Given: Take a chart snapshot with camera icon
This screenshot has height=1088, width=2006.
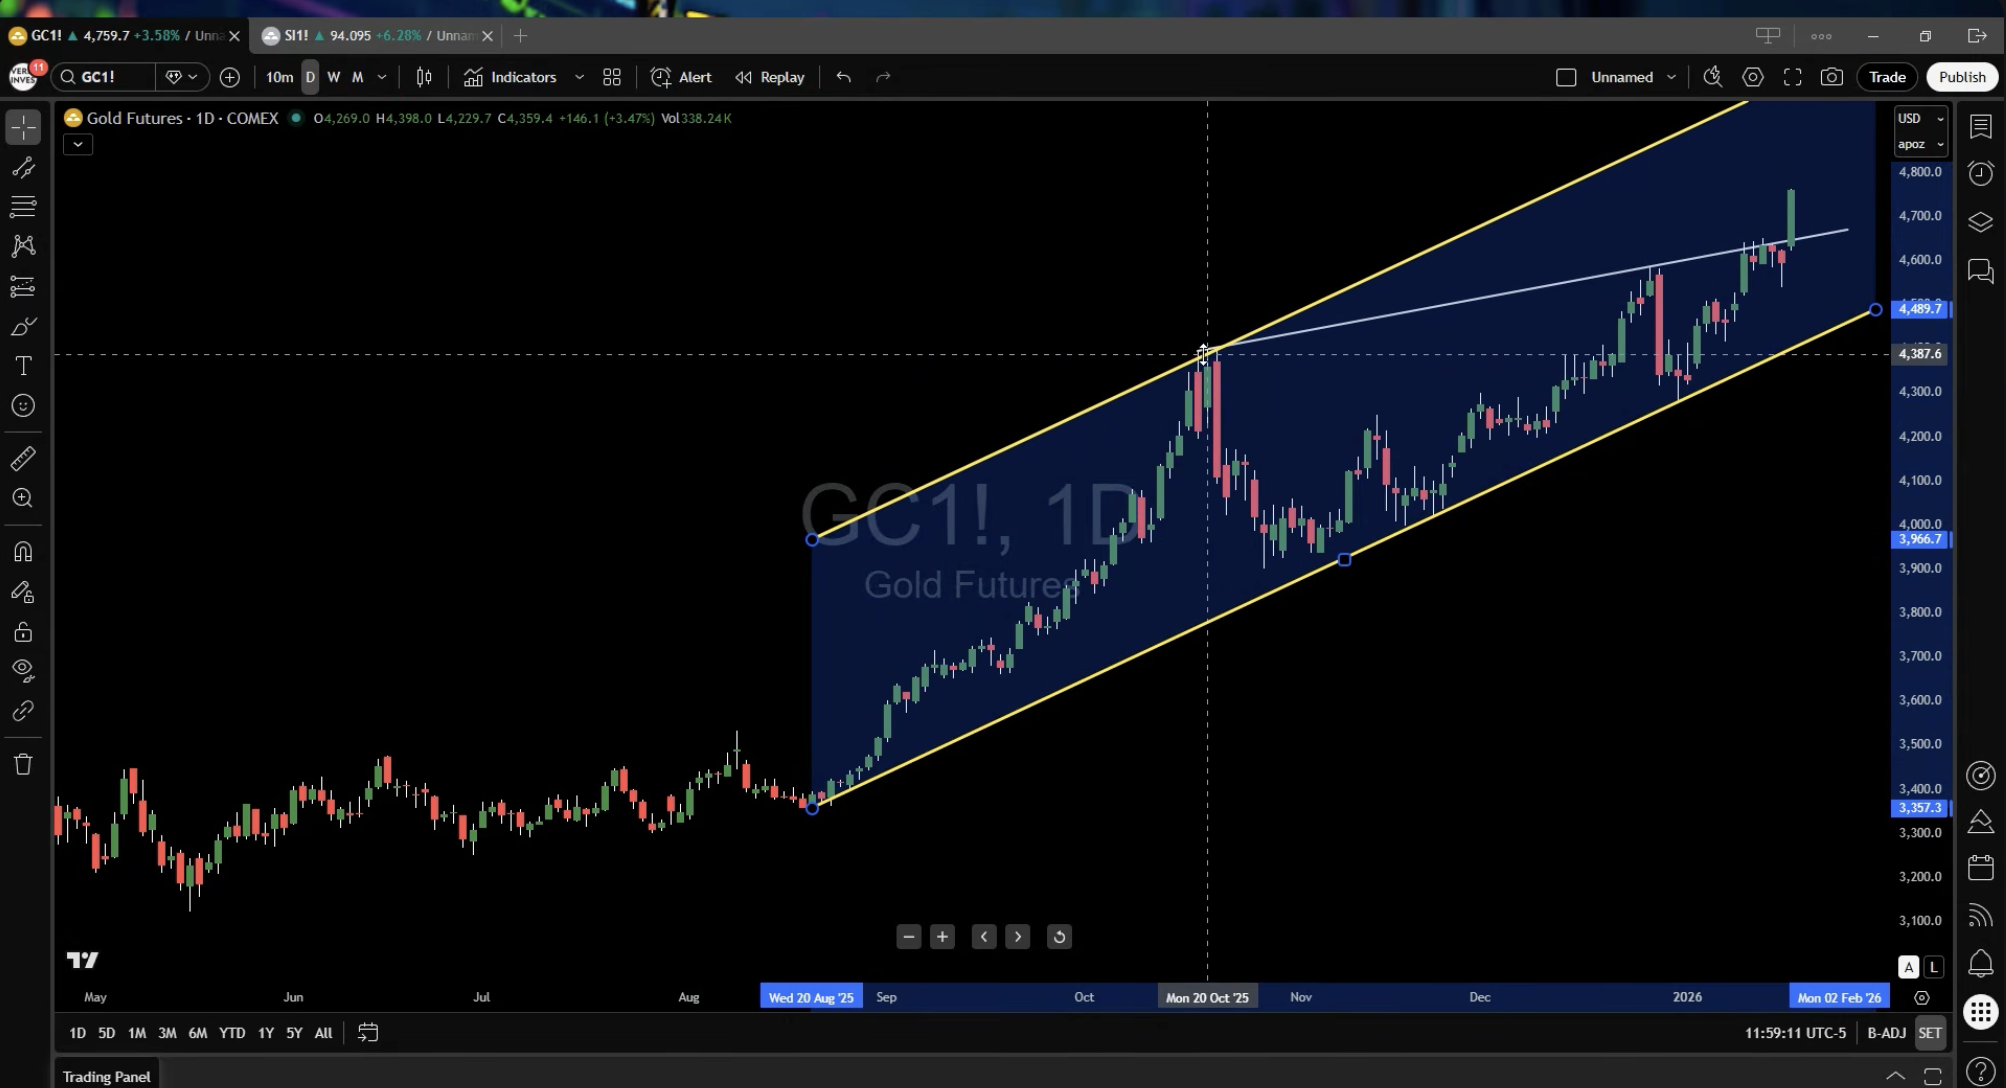Looking at the screenshot, I should click(x=1831, y=77).
